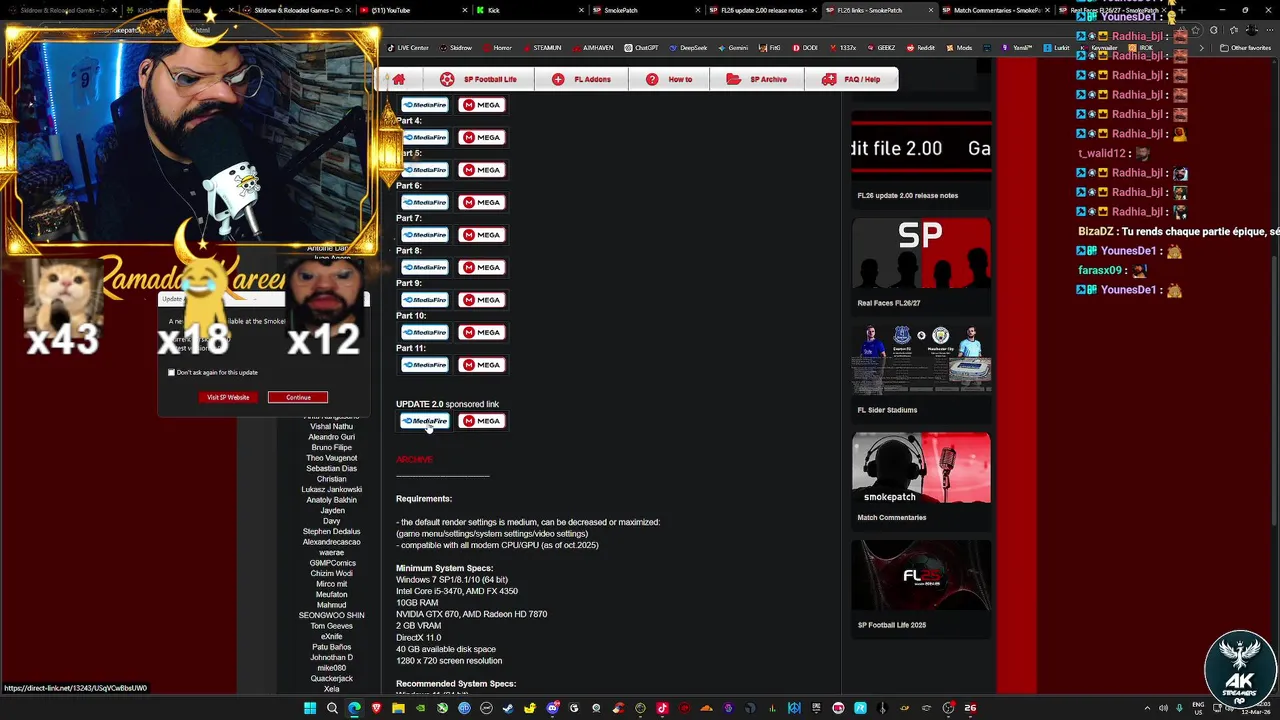
Task: Open the red ARCHIVE link
Action: pyautogui.click(x=414, y=459)
